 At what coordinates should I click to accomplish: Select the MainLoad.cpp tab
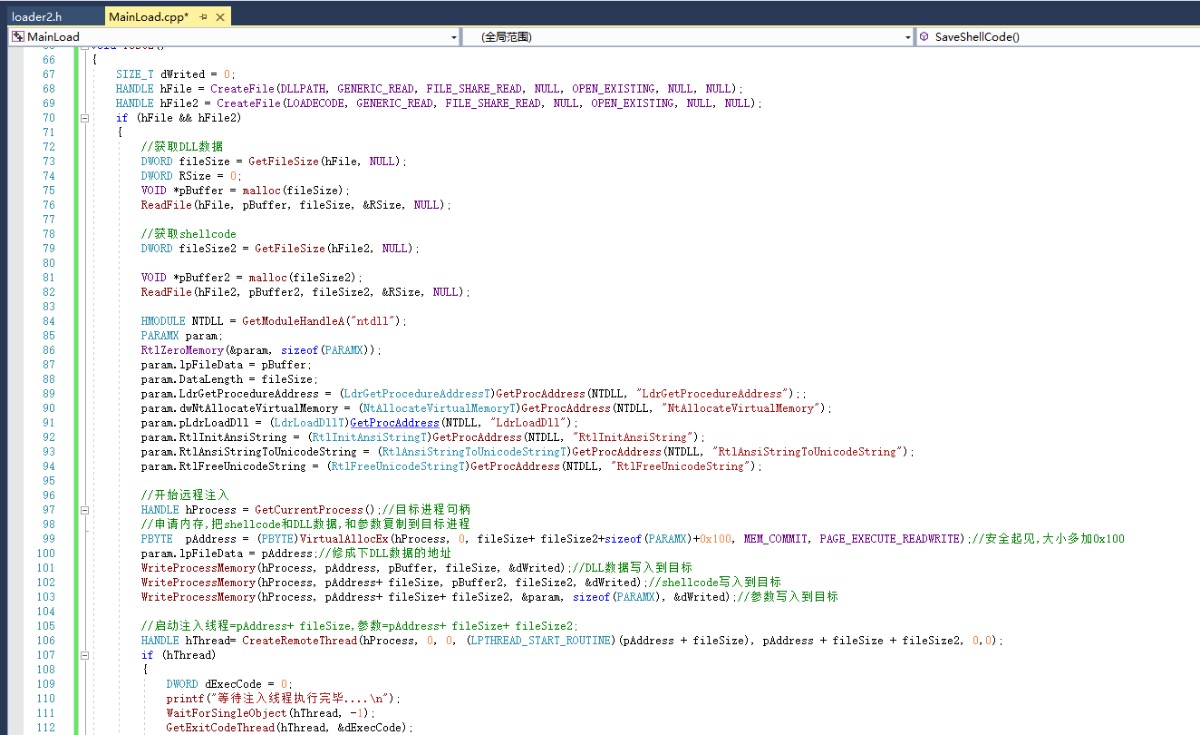[x=149, y=17]
